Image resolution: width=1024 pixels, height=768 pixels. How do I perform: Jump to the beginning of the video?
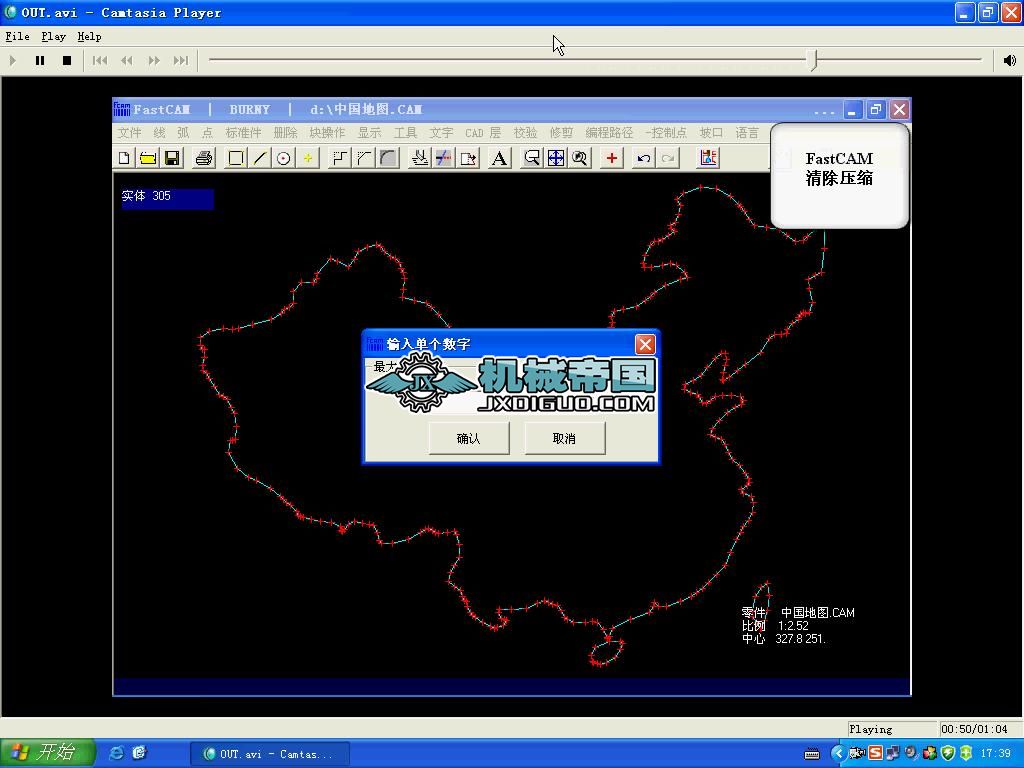[100, 60]
